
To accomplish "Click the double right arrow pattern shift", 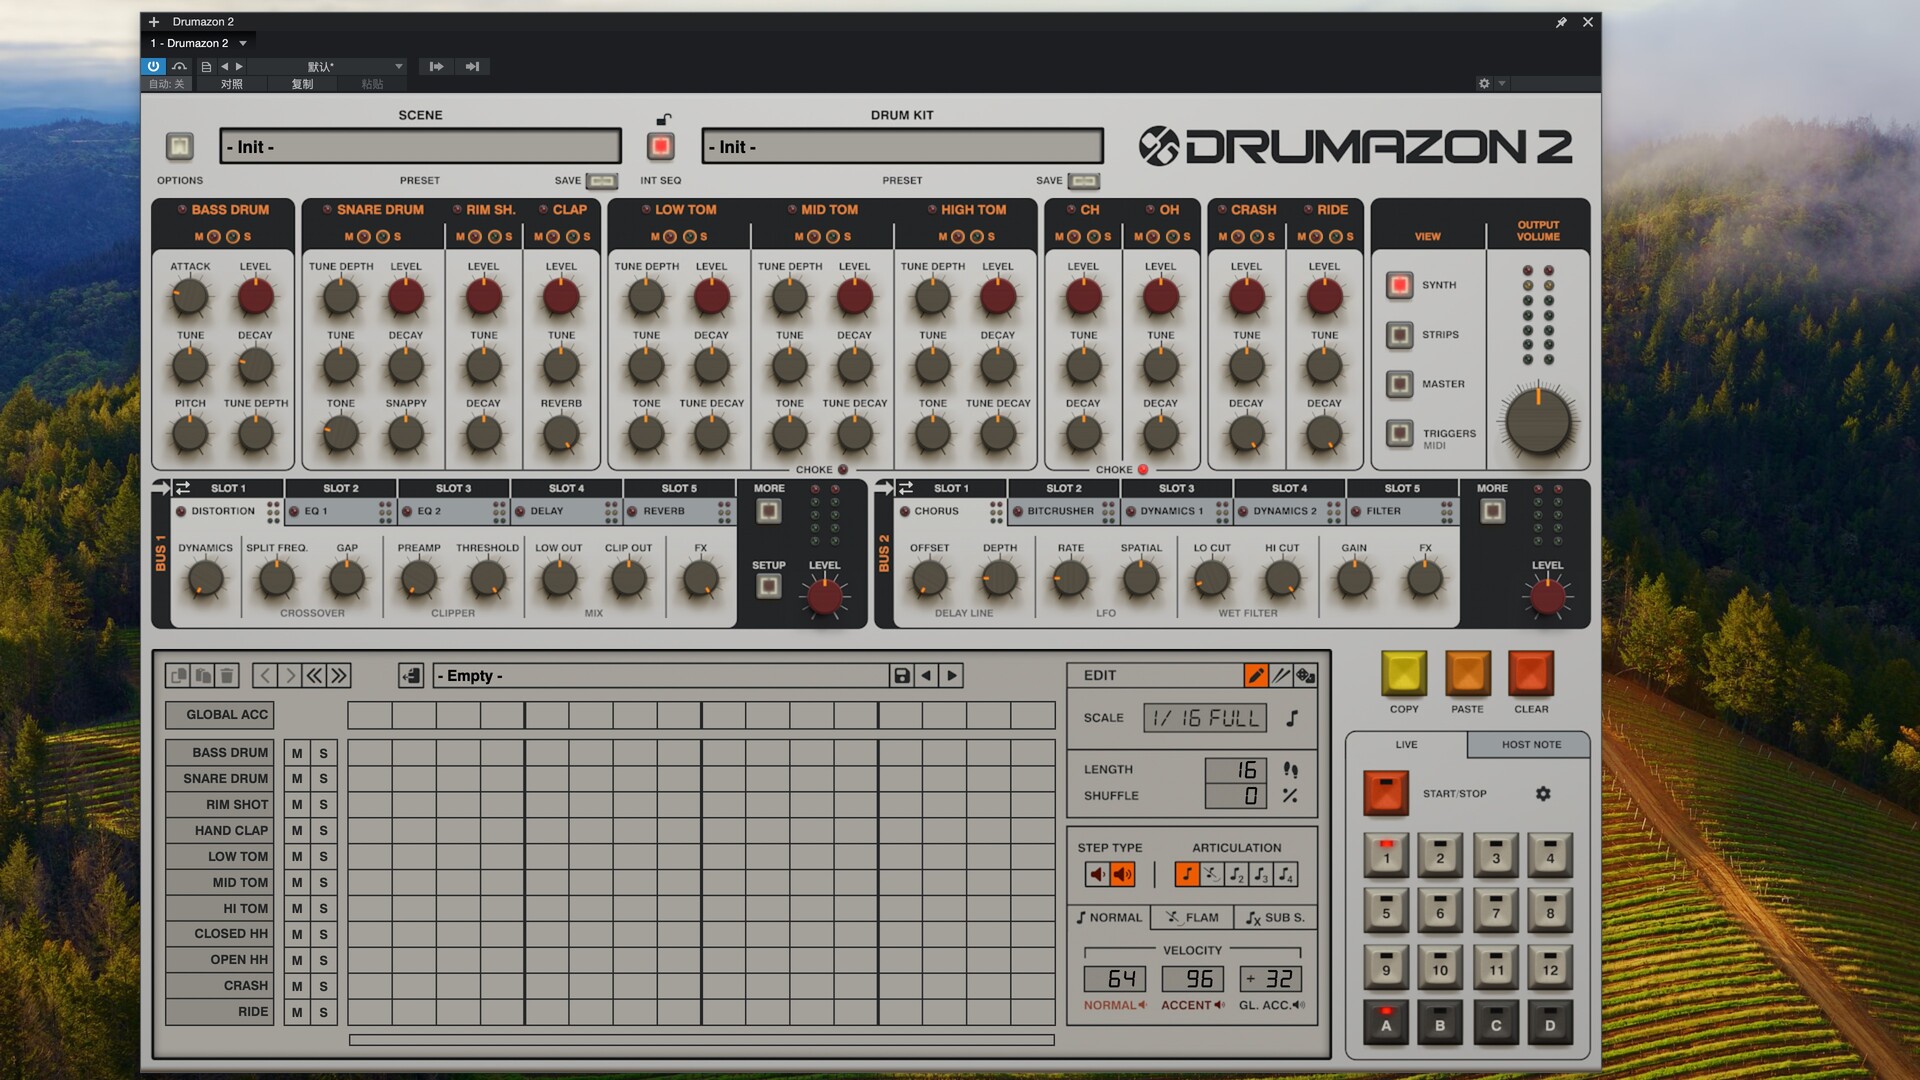I will pyautogui.click(x=339, y=676).
